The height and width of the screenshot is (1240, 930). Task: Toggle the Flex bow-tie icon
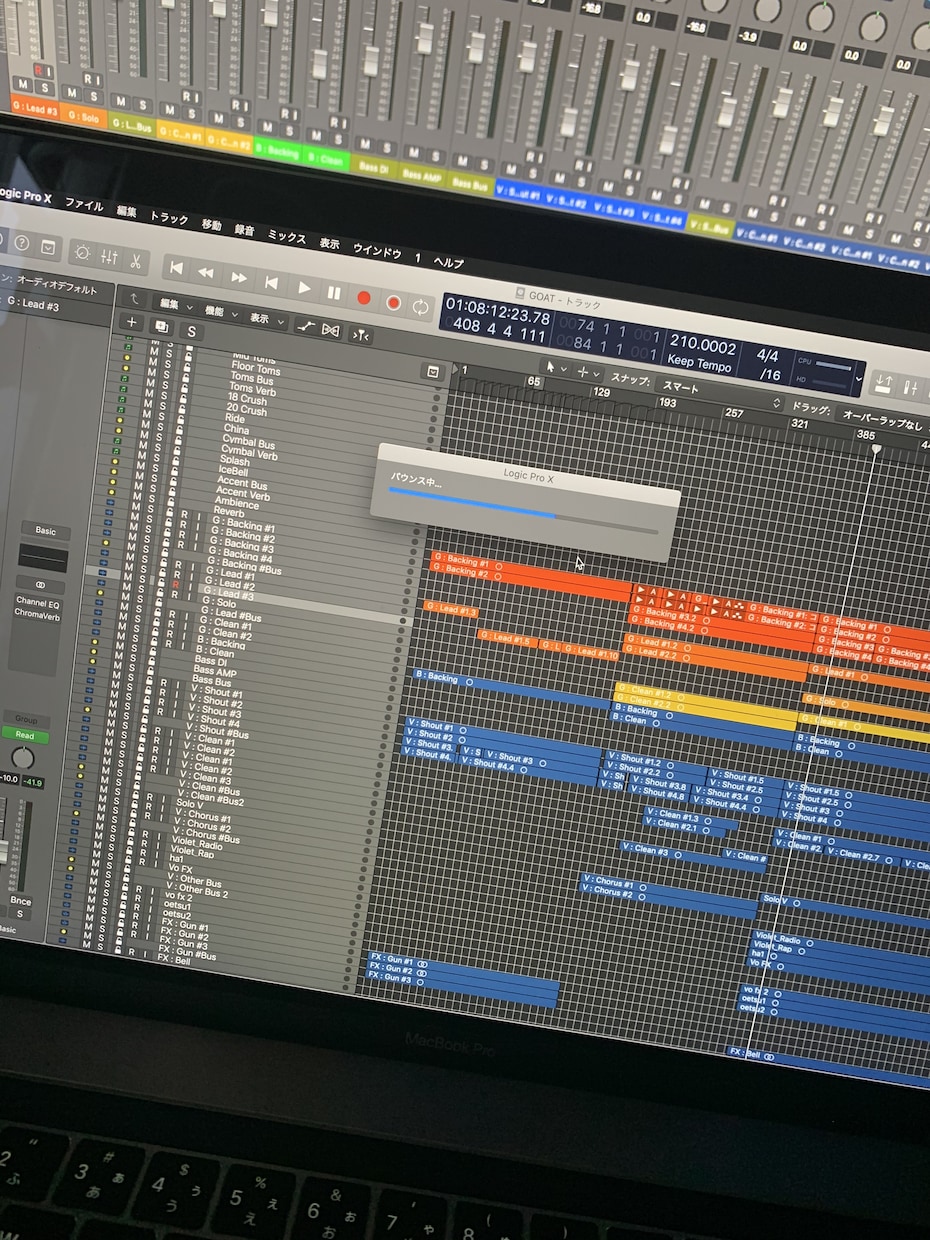331,330
